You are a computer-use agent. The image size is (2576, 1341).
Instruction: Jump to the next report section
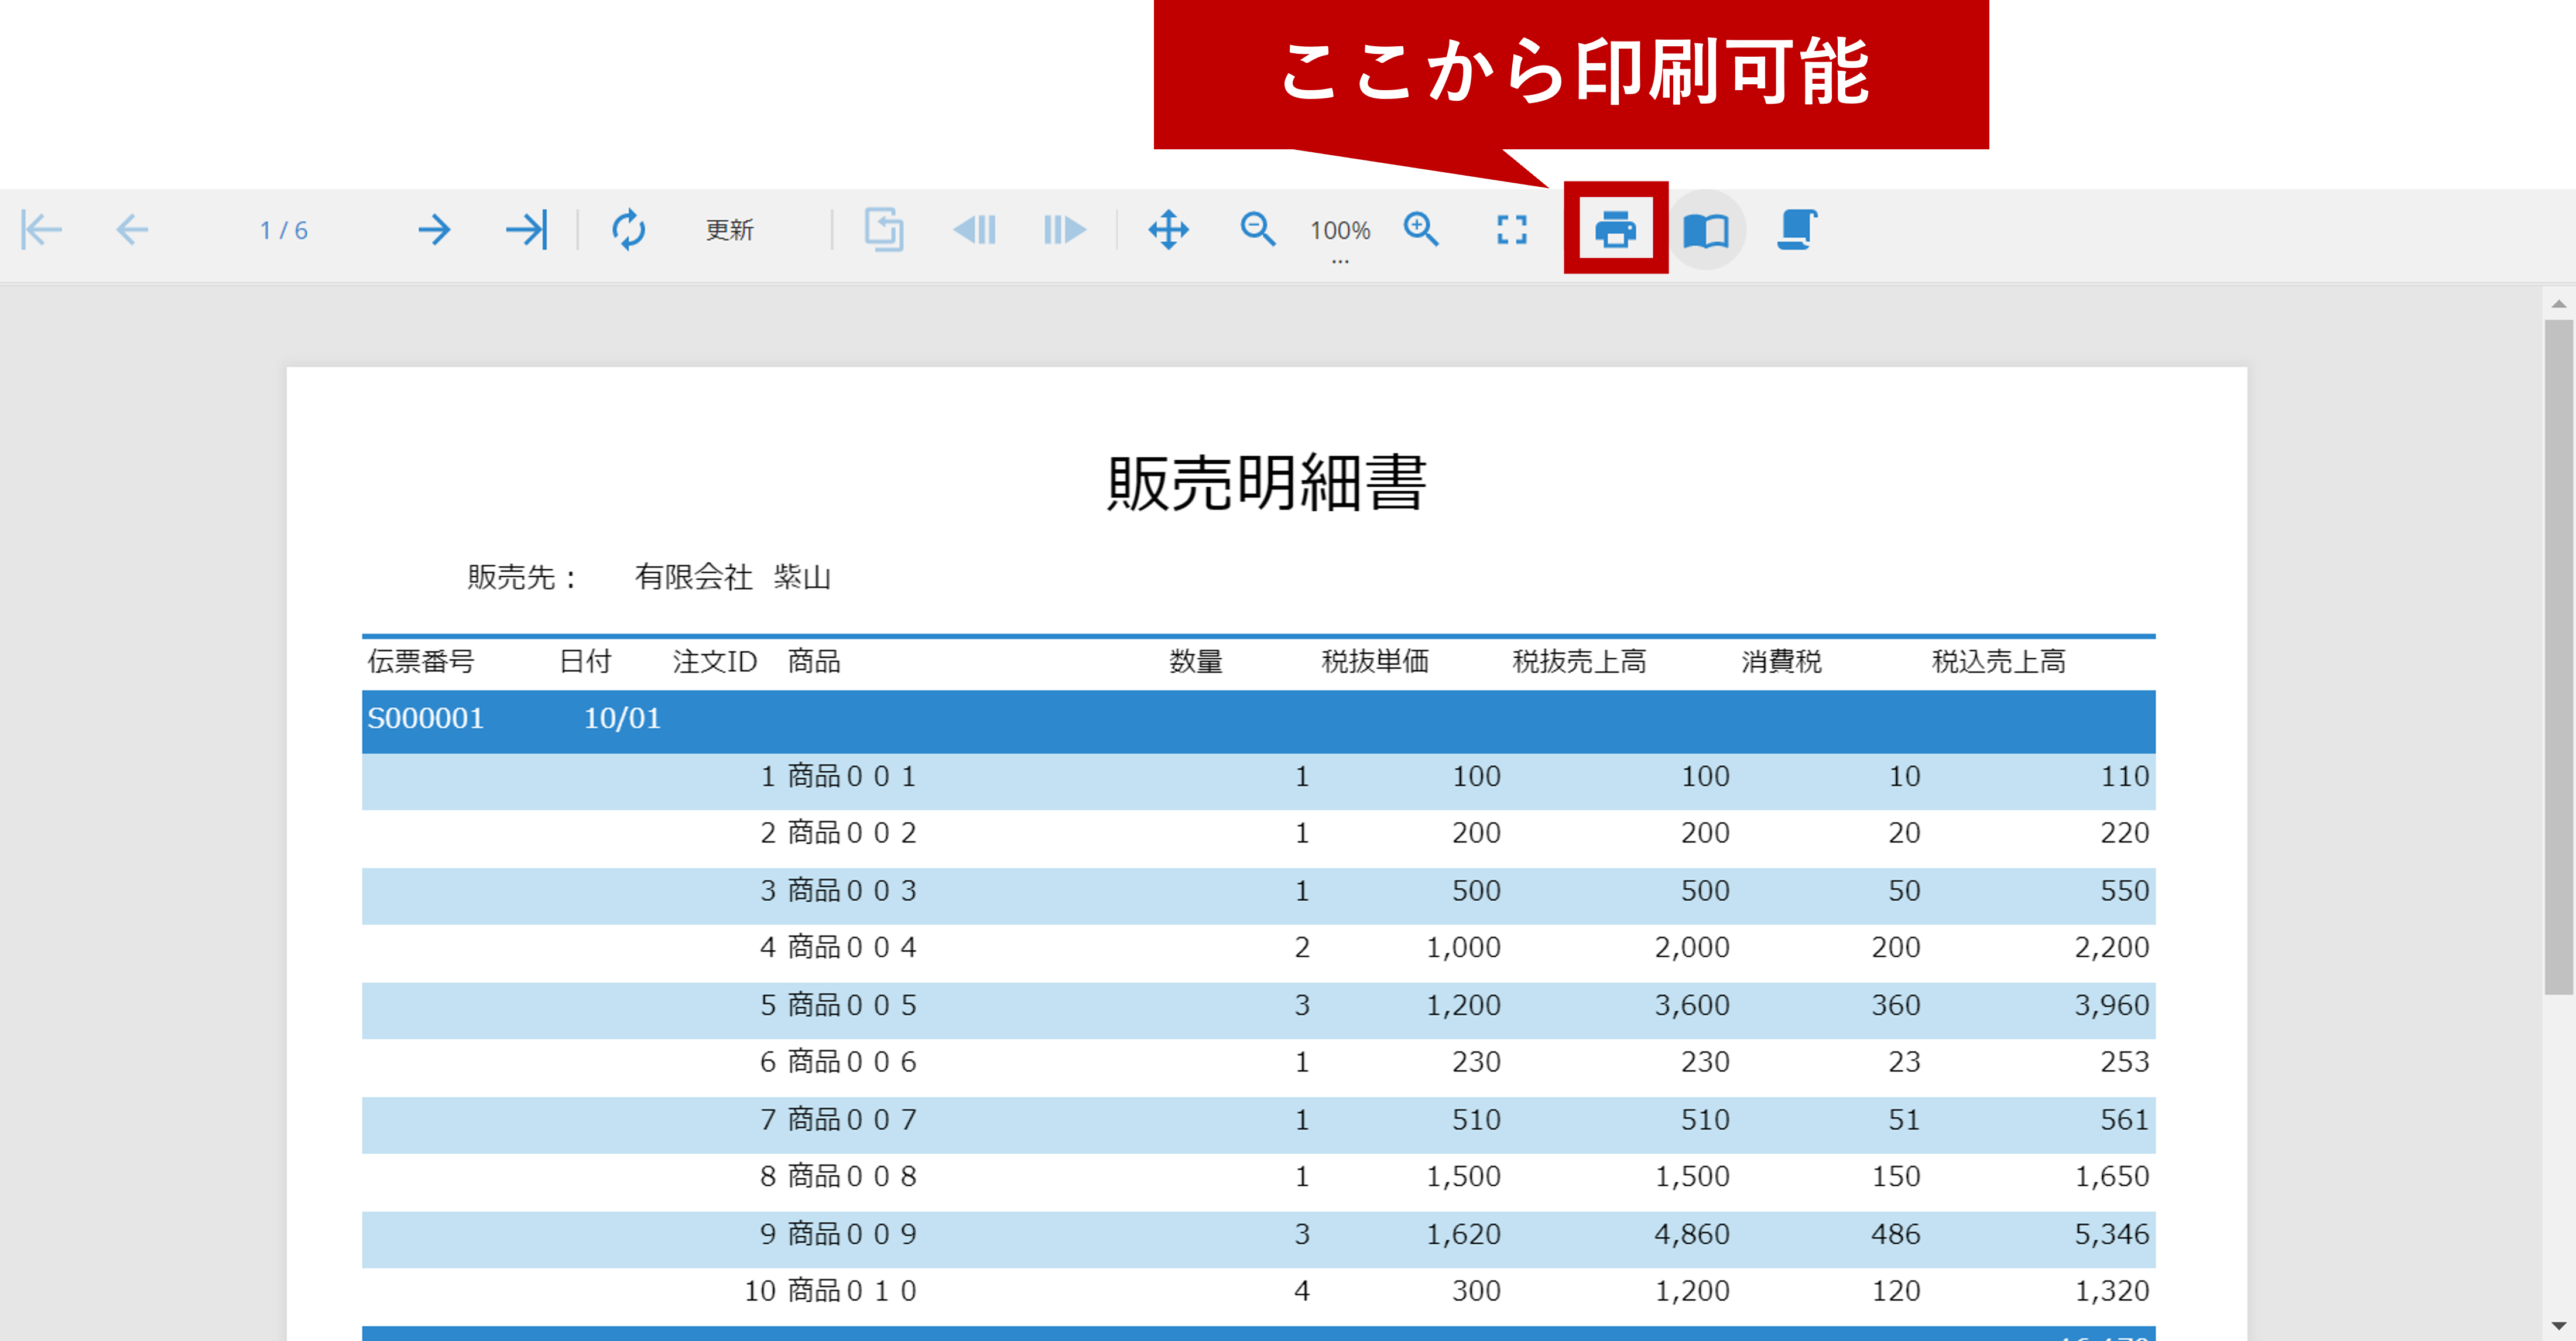pyautogui.click(x=1063, y=229)
